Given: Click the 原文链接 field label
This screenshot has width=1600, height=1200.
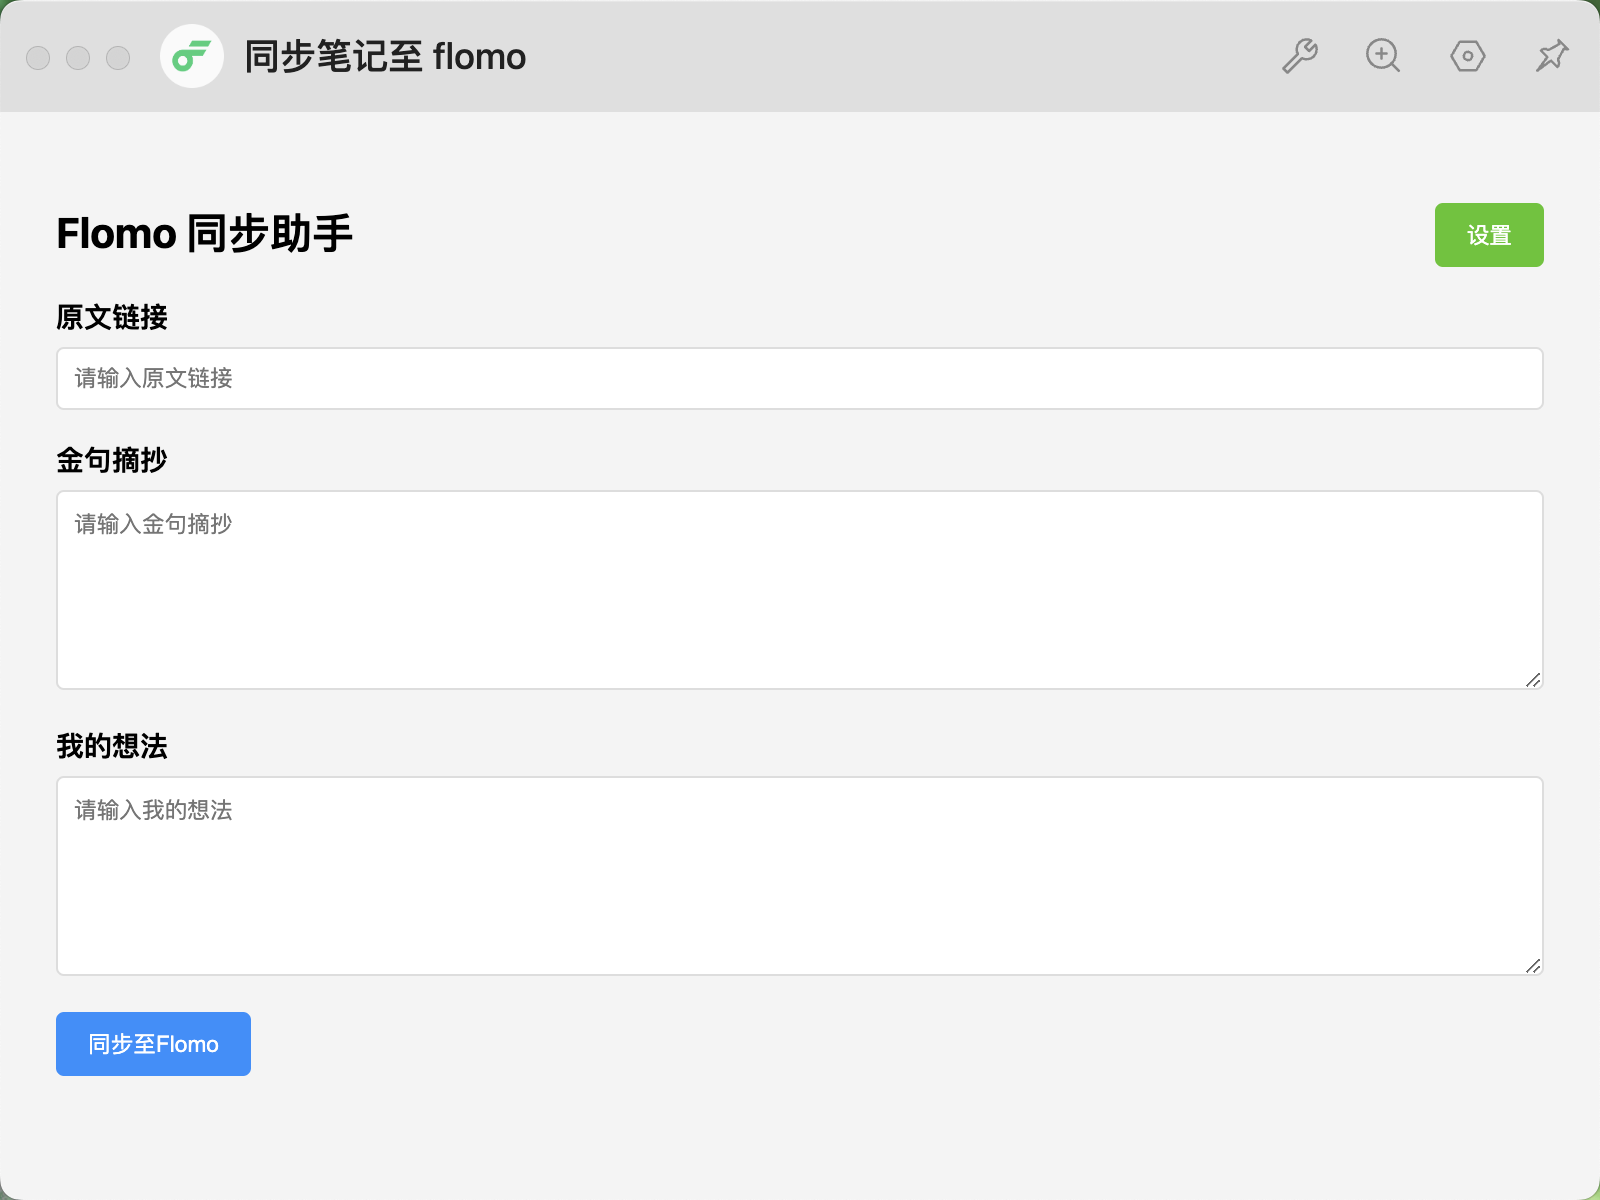Looking at the screenshot, I should click(112, 317).
